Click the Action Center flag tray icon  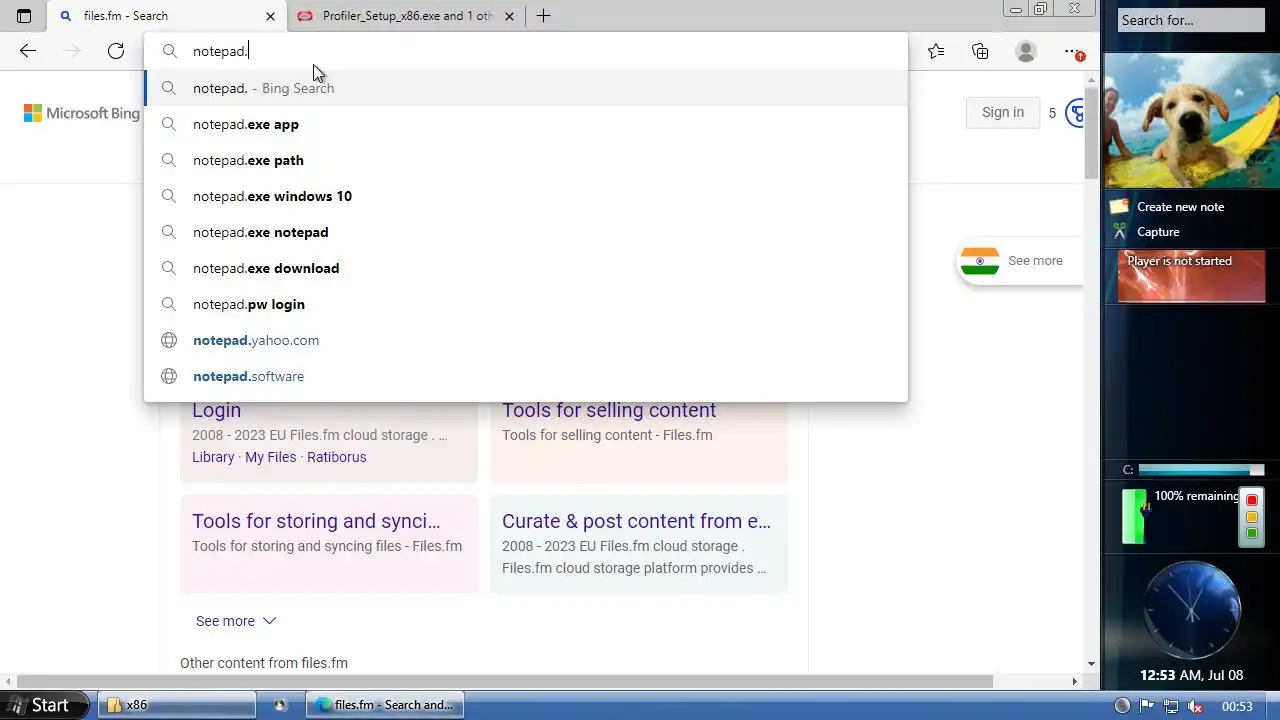[x=1147, y=706]
